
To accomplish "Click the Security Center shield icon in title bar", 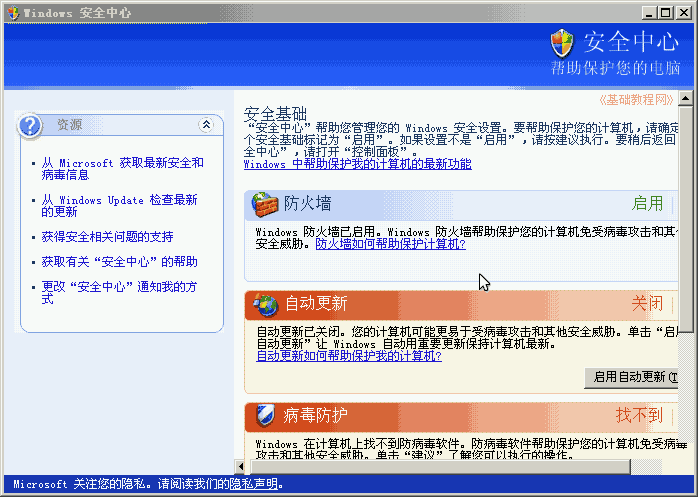I will [x=13, y=13].
